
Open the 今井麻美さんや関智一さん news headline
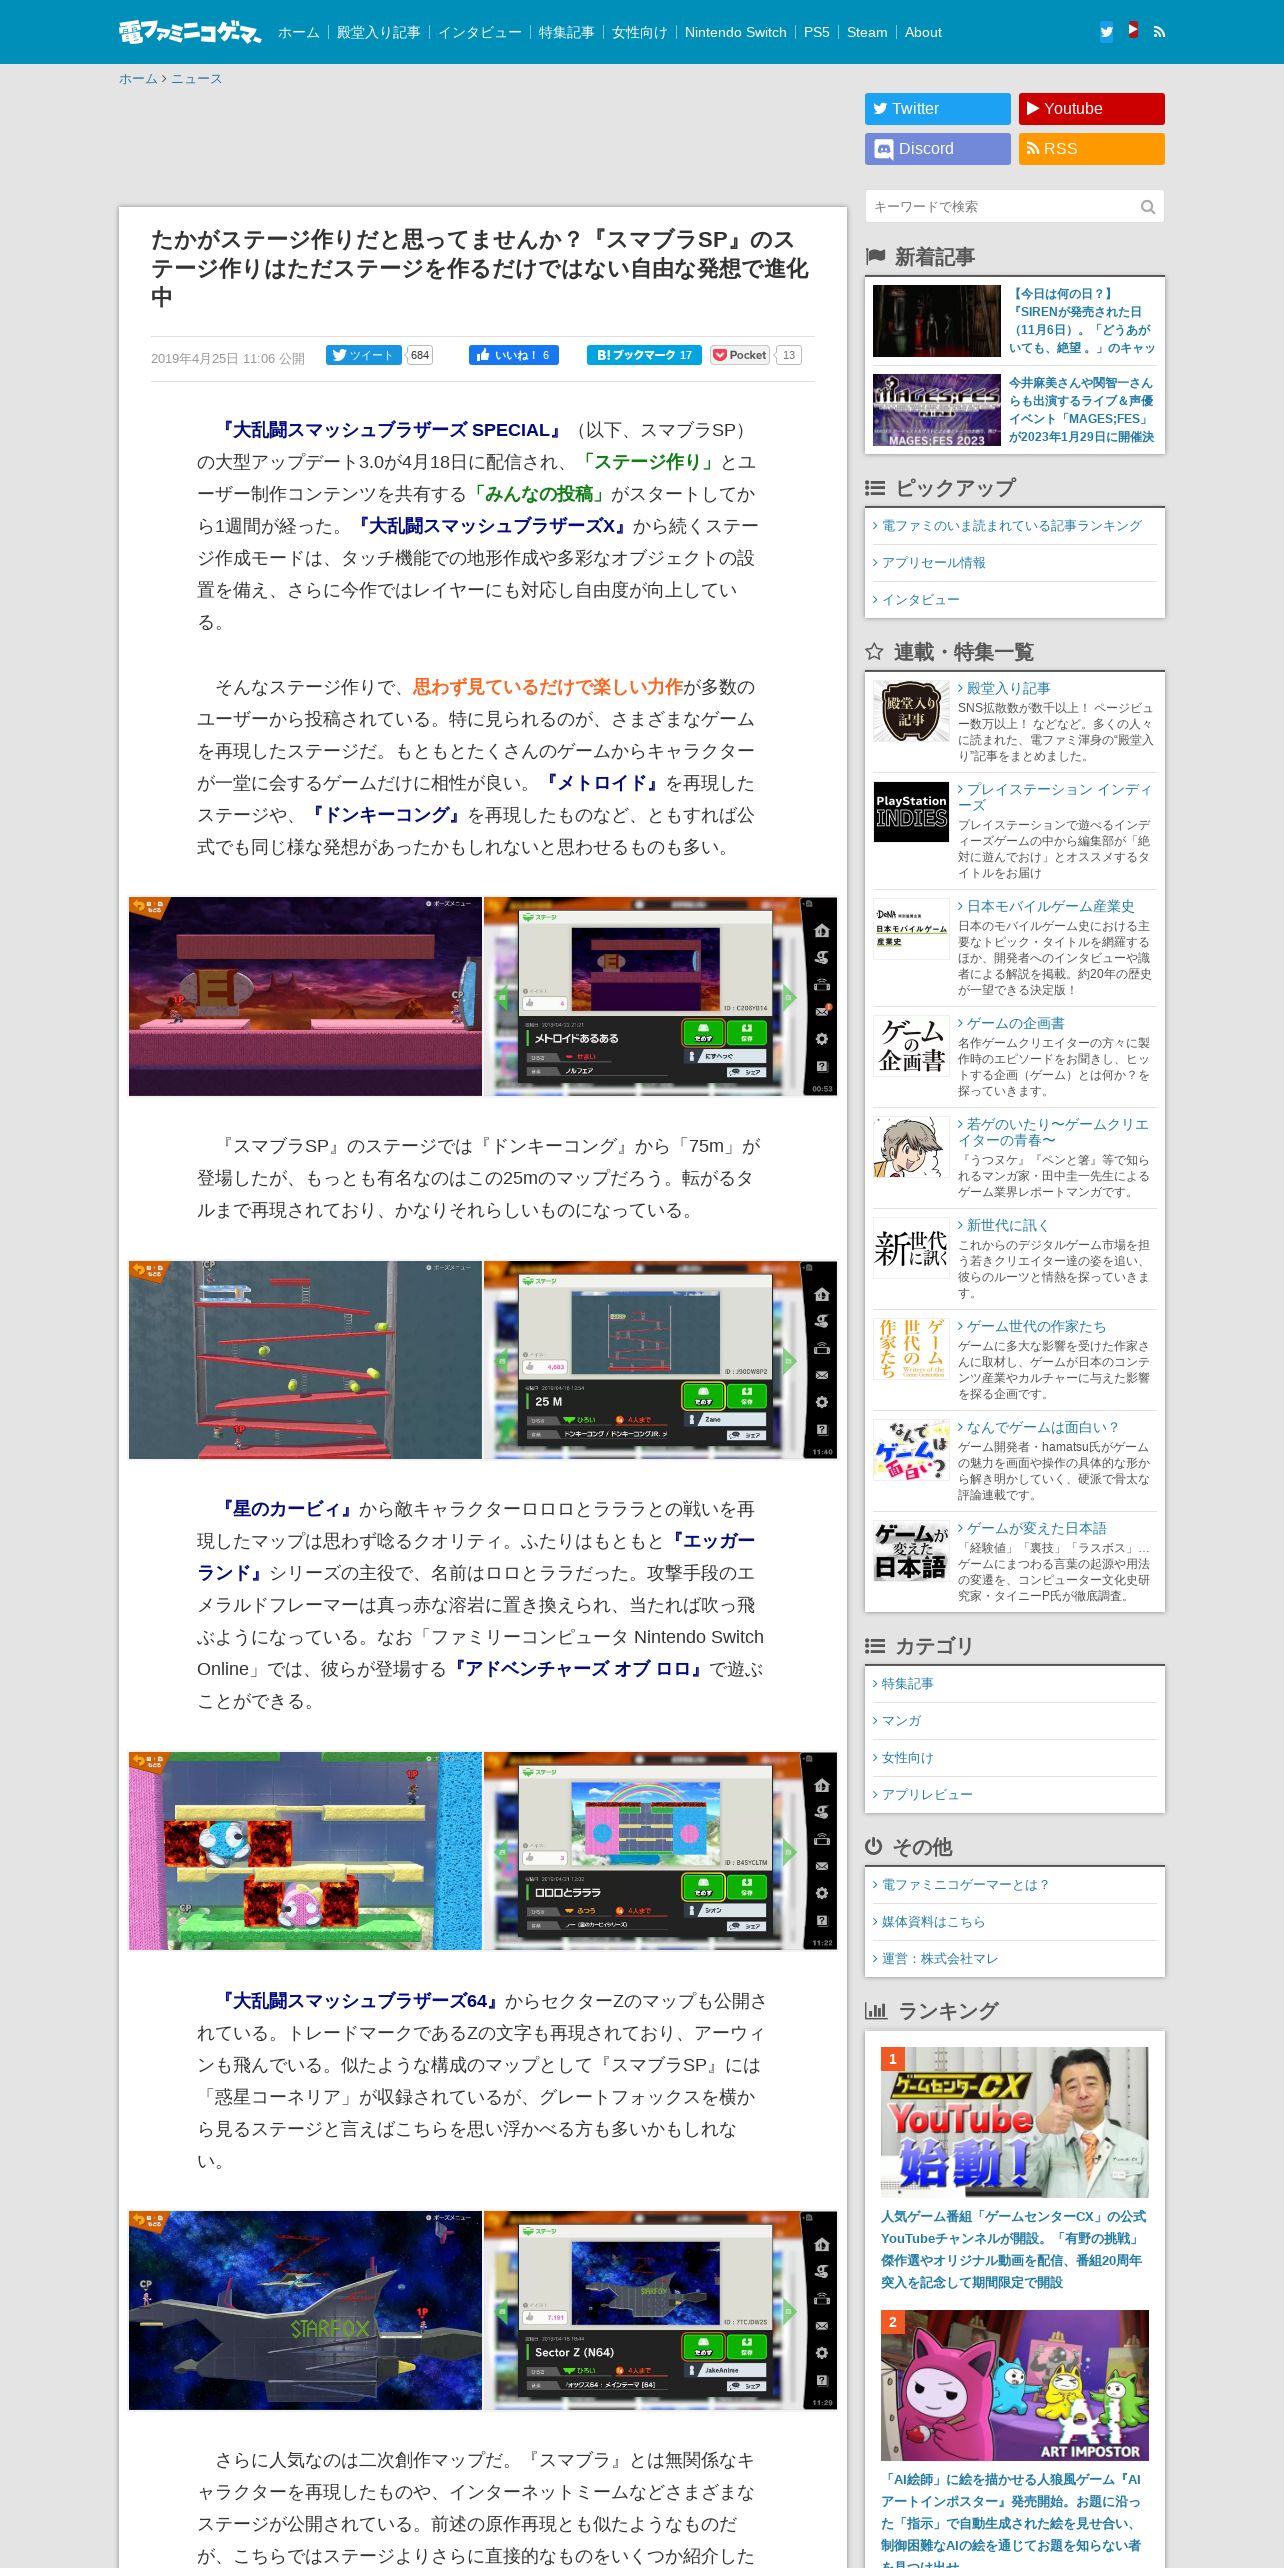(1081, 410)
